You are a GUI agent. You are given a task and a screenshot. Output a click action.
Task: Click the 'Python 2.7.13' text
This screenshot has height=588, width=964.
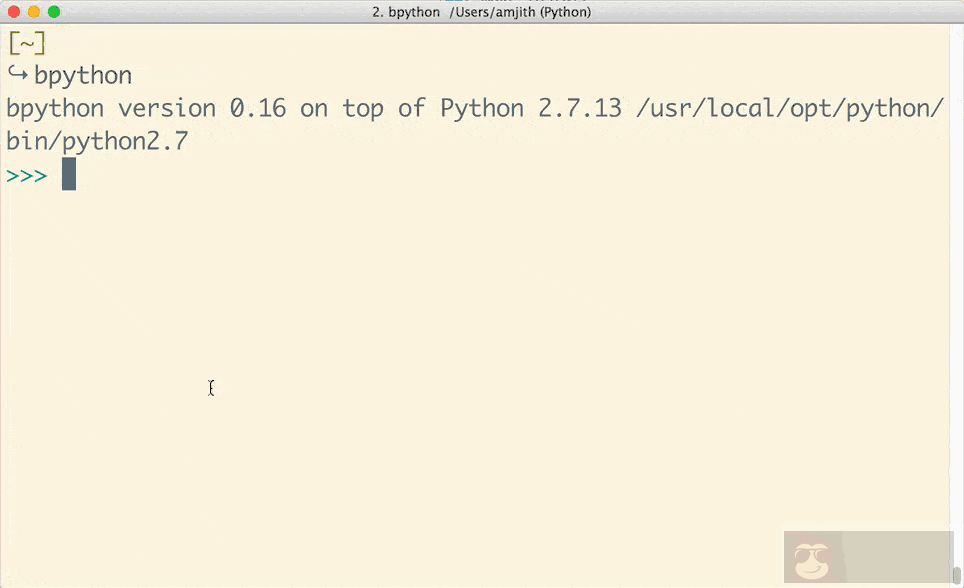531,108
